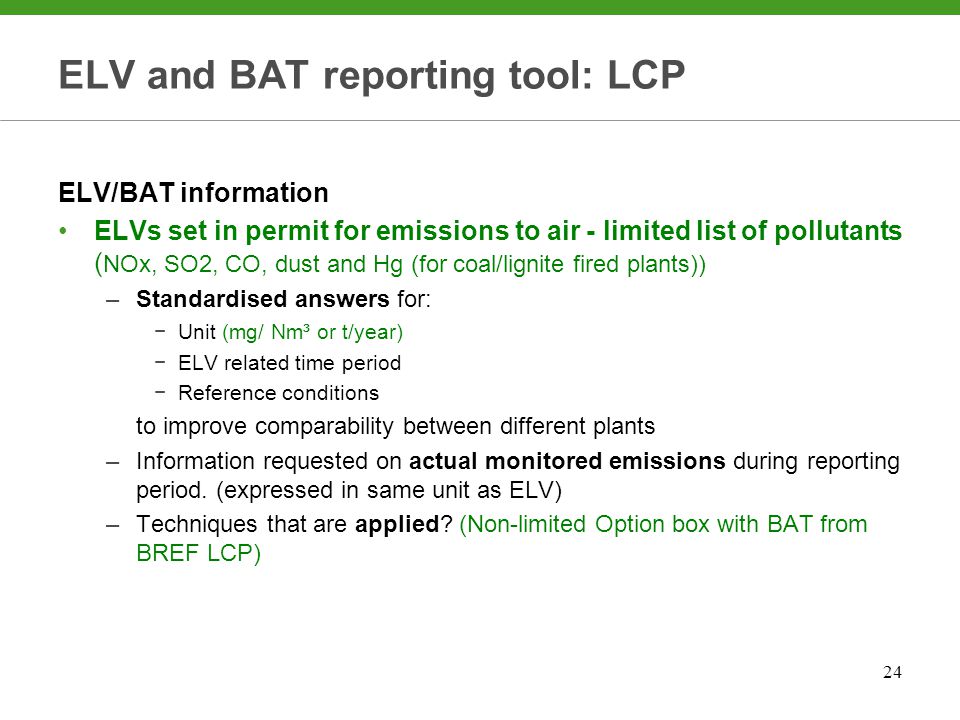The image size is (960, 720).
Task: Click the bold 'Standardised answers' text
Action: tap(263, 299)
